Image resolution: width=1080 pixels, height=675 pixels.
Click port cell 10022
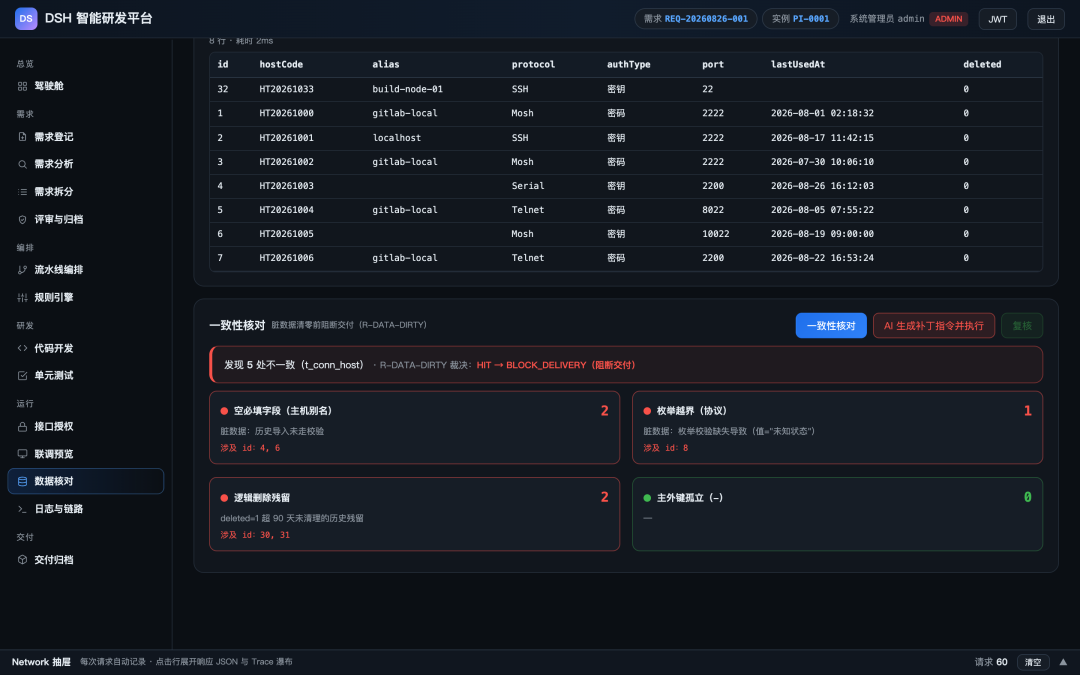(716, 234)
